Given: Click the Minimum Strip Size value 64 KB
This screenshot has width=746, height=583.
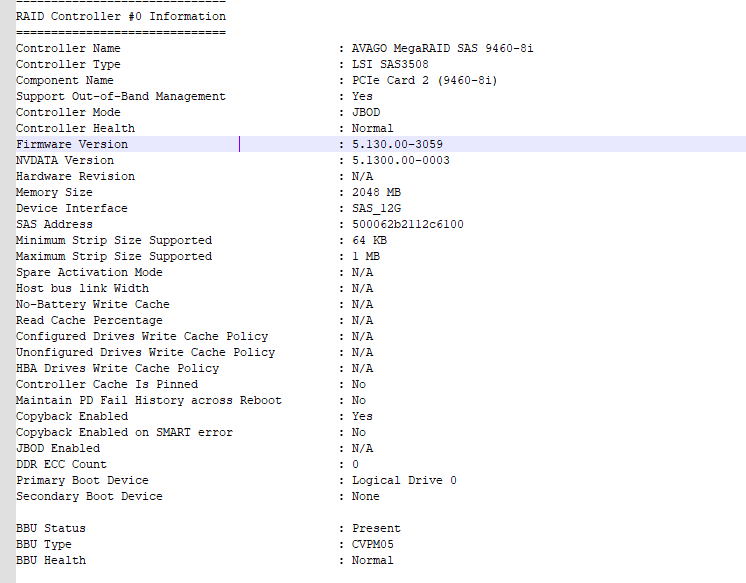Looking at the screenshot, I should [369, 240].
